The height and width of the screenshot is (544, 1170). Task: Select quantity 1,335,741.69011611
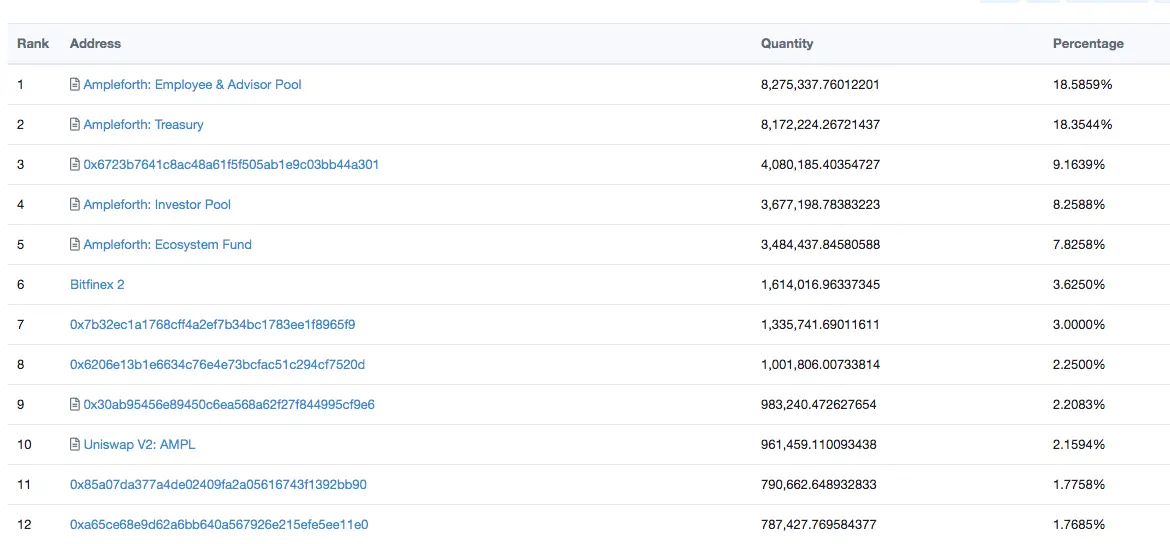click(x=820, y=325)
